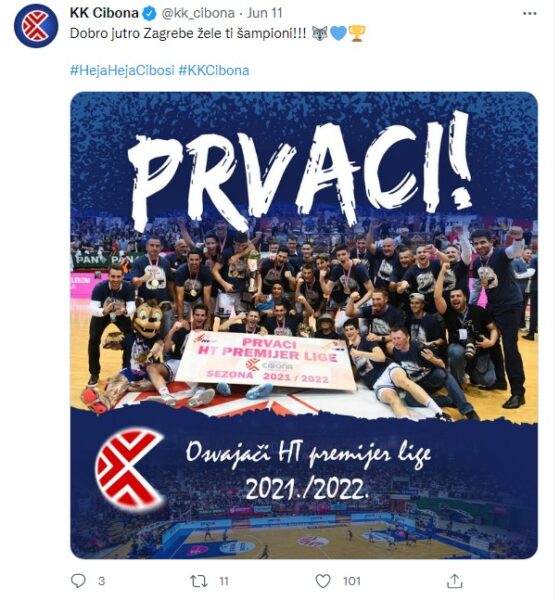Open the KK Cibona profile avatar

[36, 26]
